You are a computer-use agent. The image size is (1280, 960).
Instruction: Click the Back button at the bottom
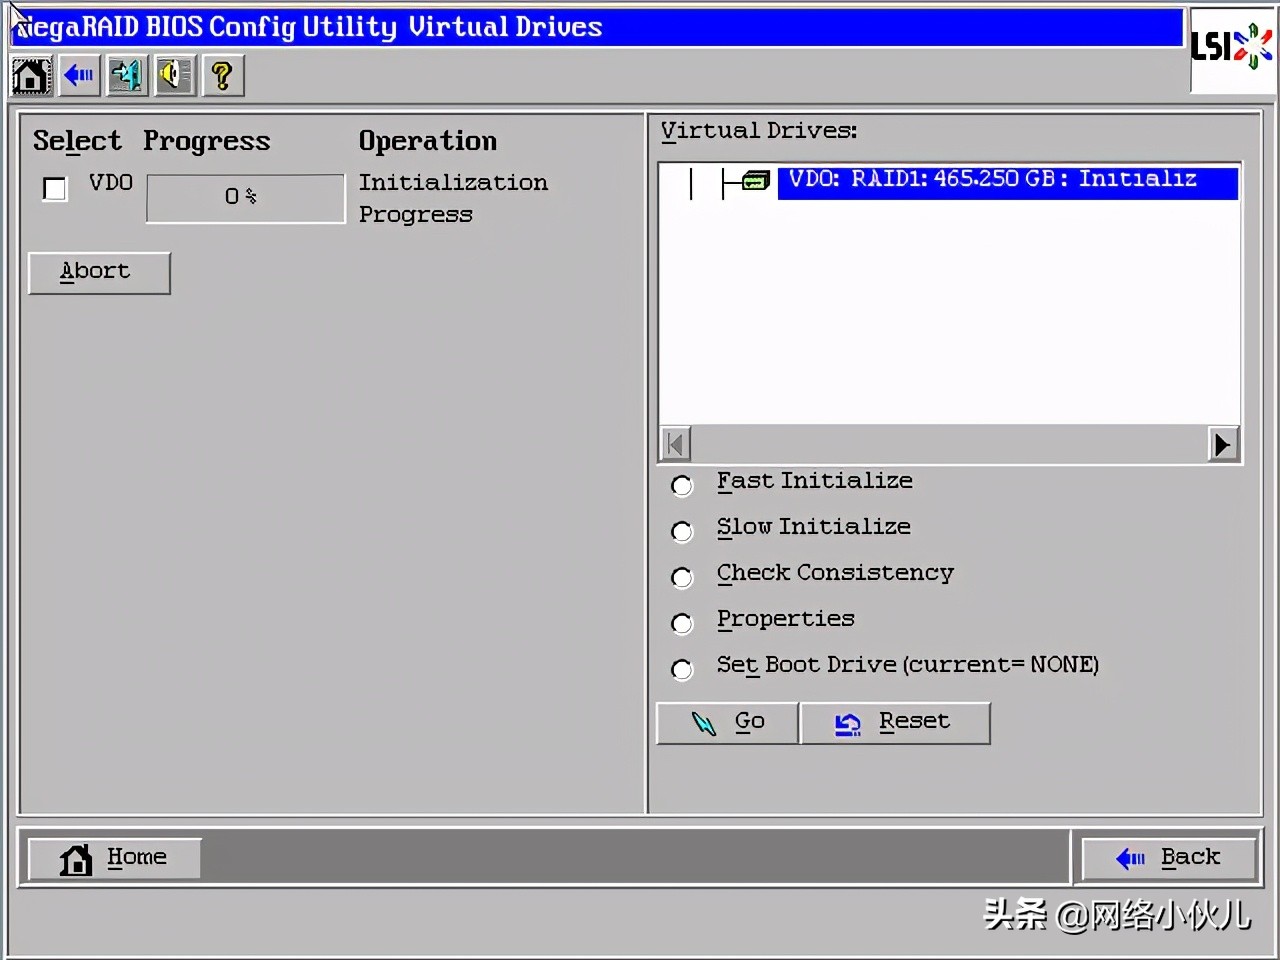[1168, 857]
